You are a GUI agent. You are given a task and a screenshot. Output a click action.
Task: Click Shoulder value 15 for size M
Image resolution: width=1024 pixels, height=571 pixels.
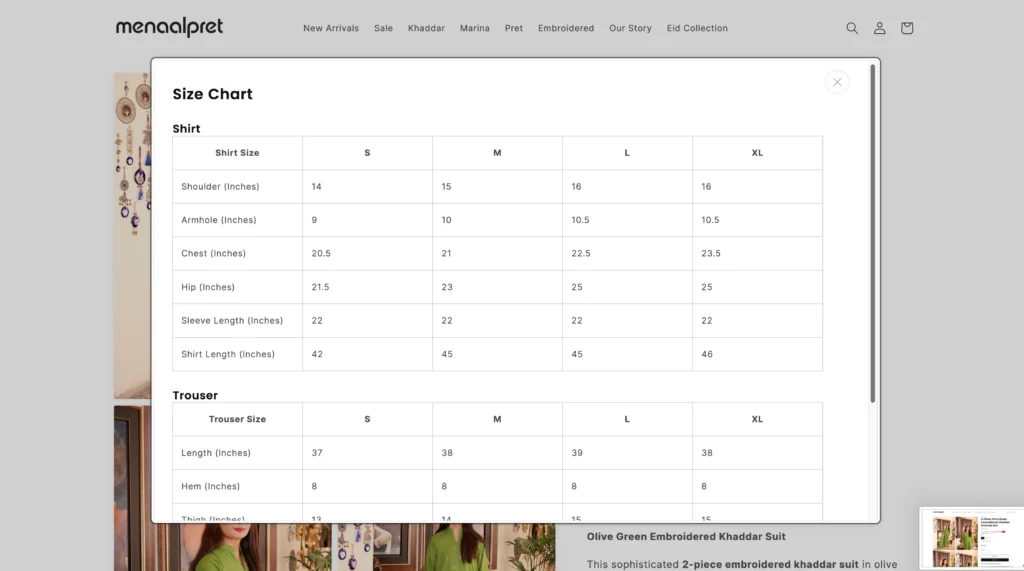point(446,187)
